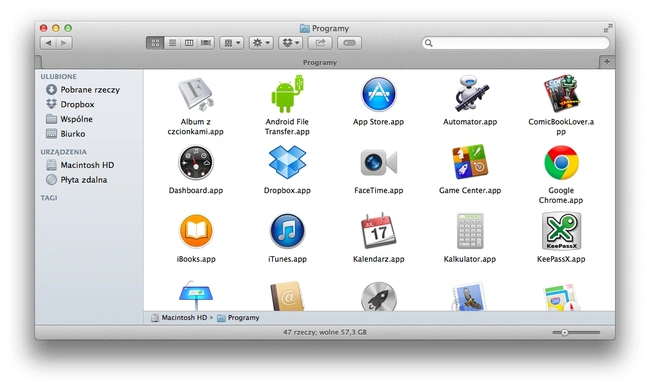Click the Finder search field
This screenshot has width=650, height=388.
coord(515,43)
